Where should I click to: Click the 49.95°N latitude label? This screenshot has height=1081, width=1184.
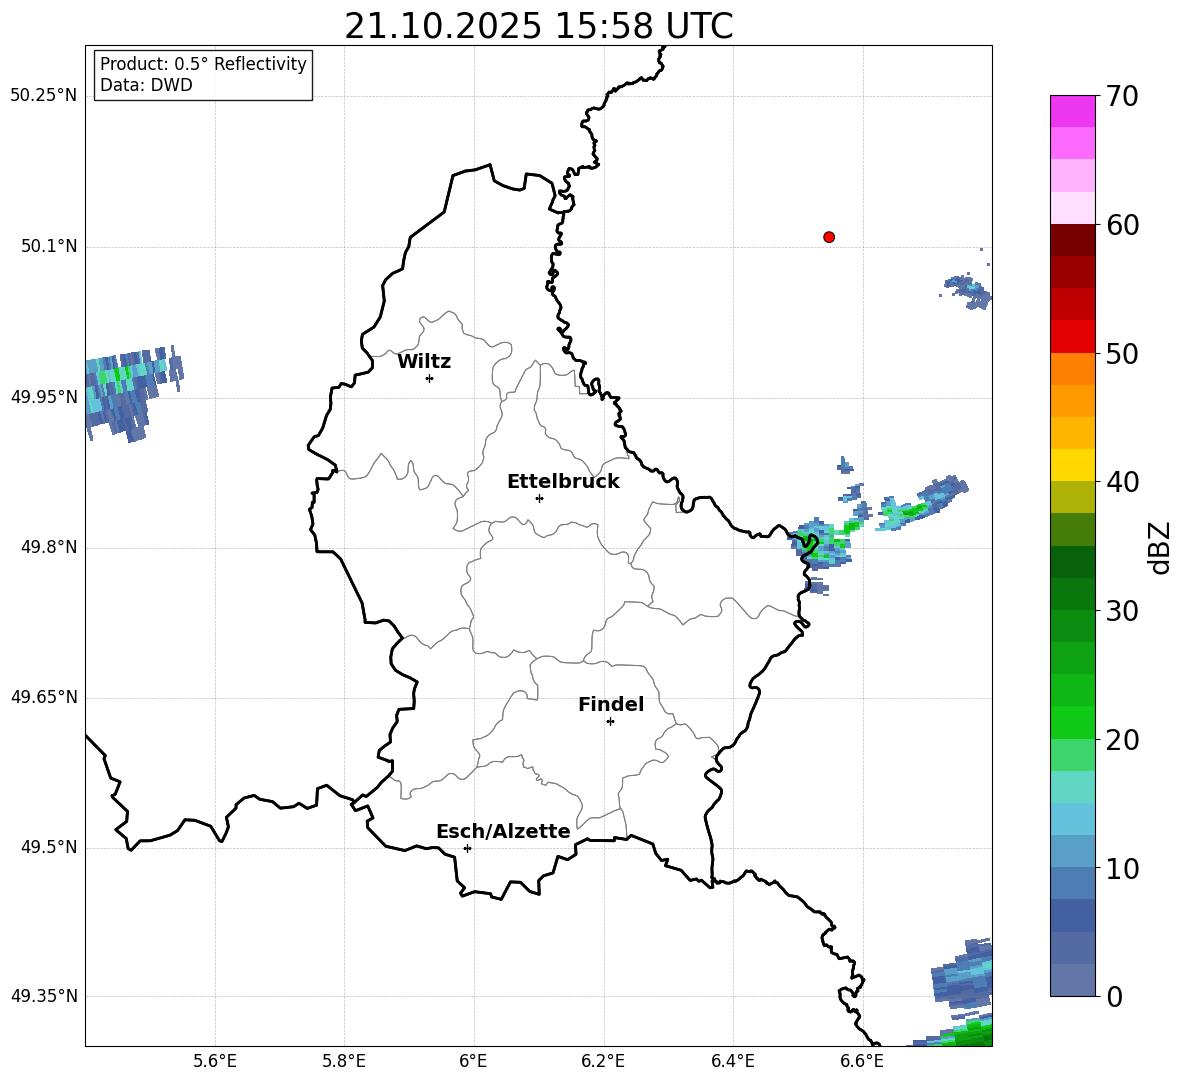[x=44, y=396]
